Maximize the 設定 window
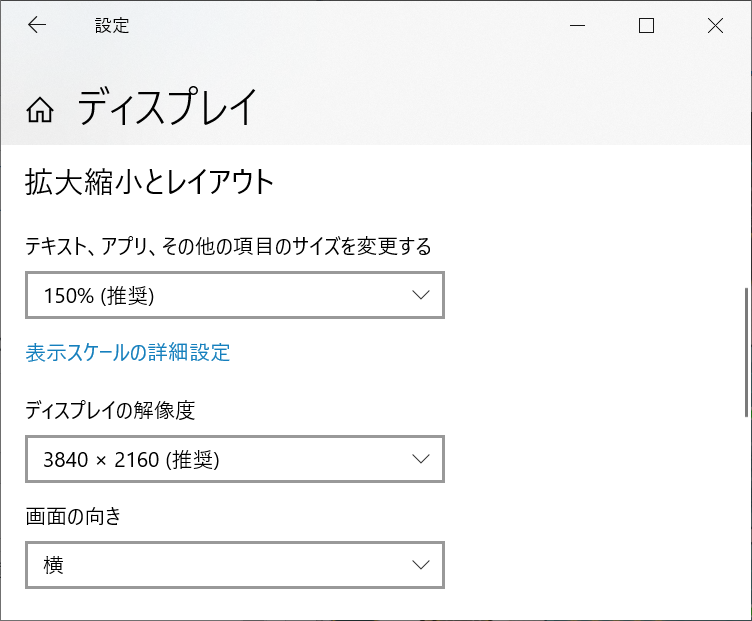Viewport: 752px width, 621px height. (646, 26)
